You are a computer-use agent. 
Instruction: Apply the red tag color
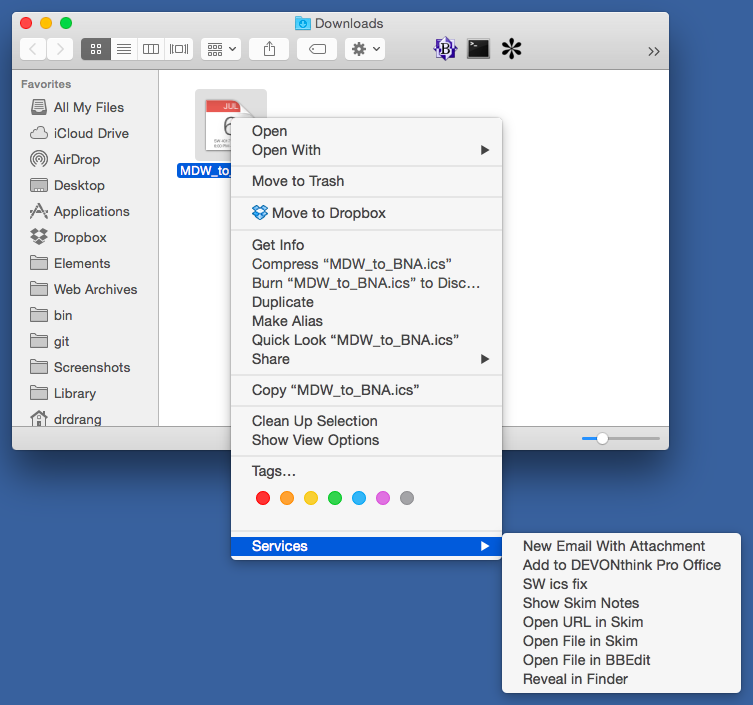263,498
